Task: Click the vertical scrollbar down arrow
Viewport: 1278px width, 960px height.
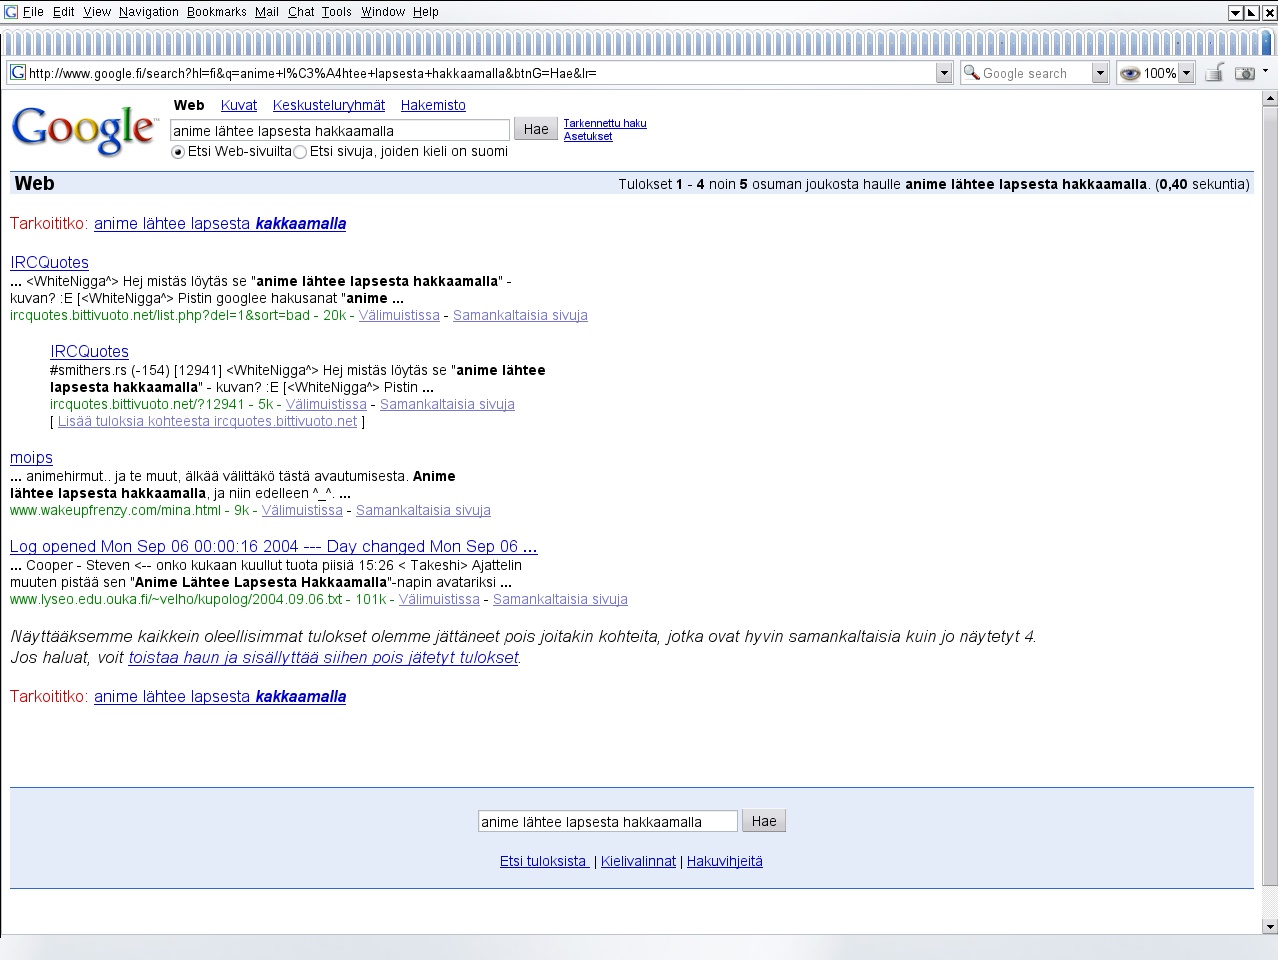Action: (x=1270, y=926)
